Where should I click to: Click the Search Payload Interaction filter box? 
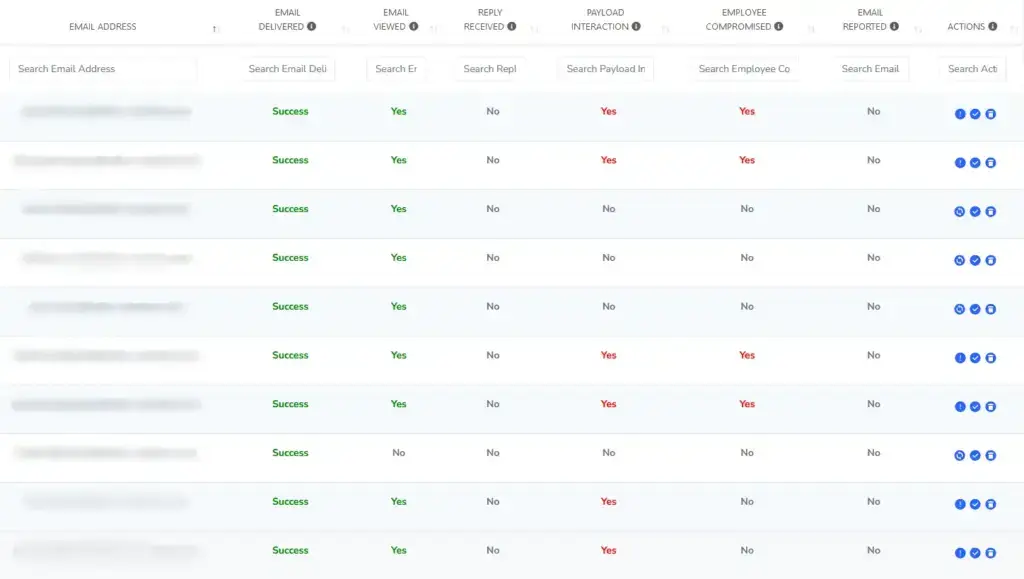[605, 69]
